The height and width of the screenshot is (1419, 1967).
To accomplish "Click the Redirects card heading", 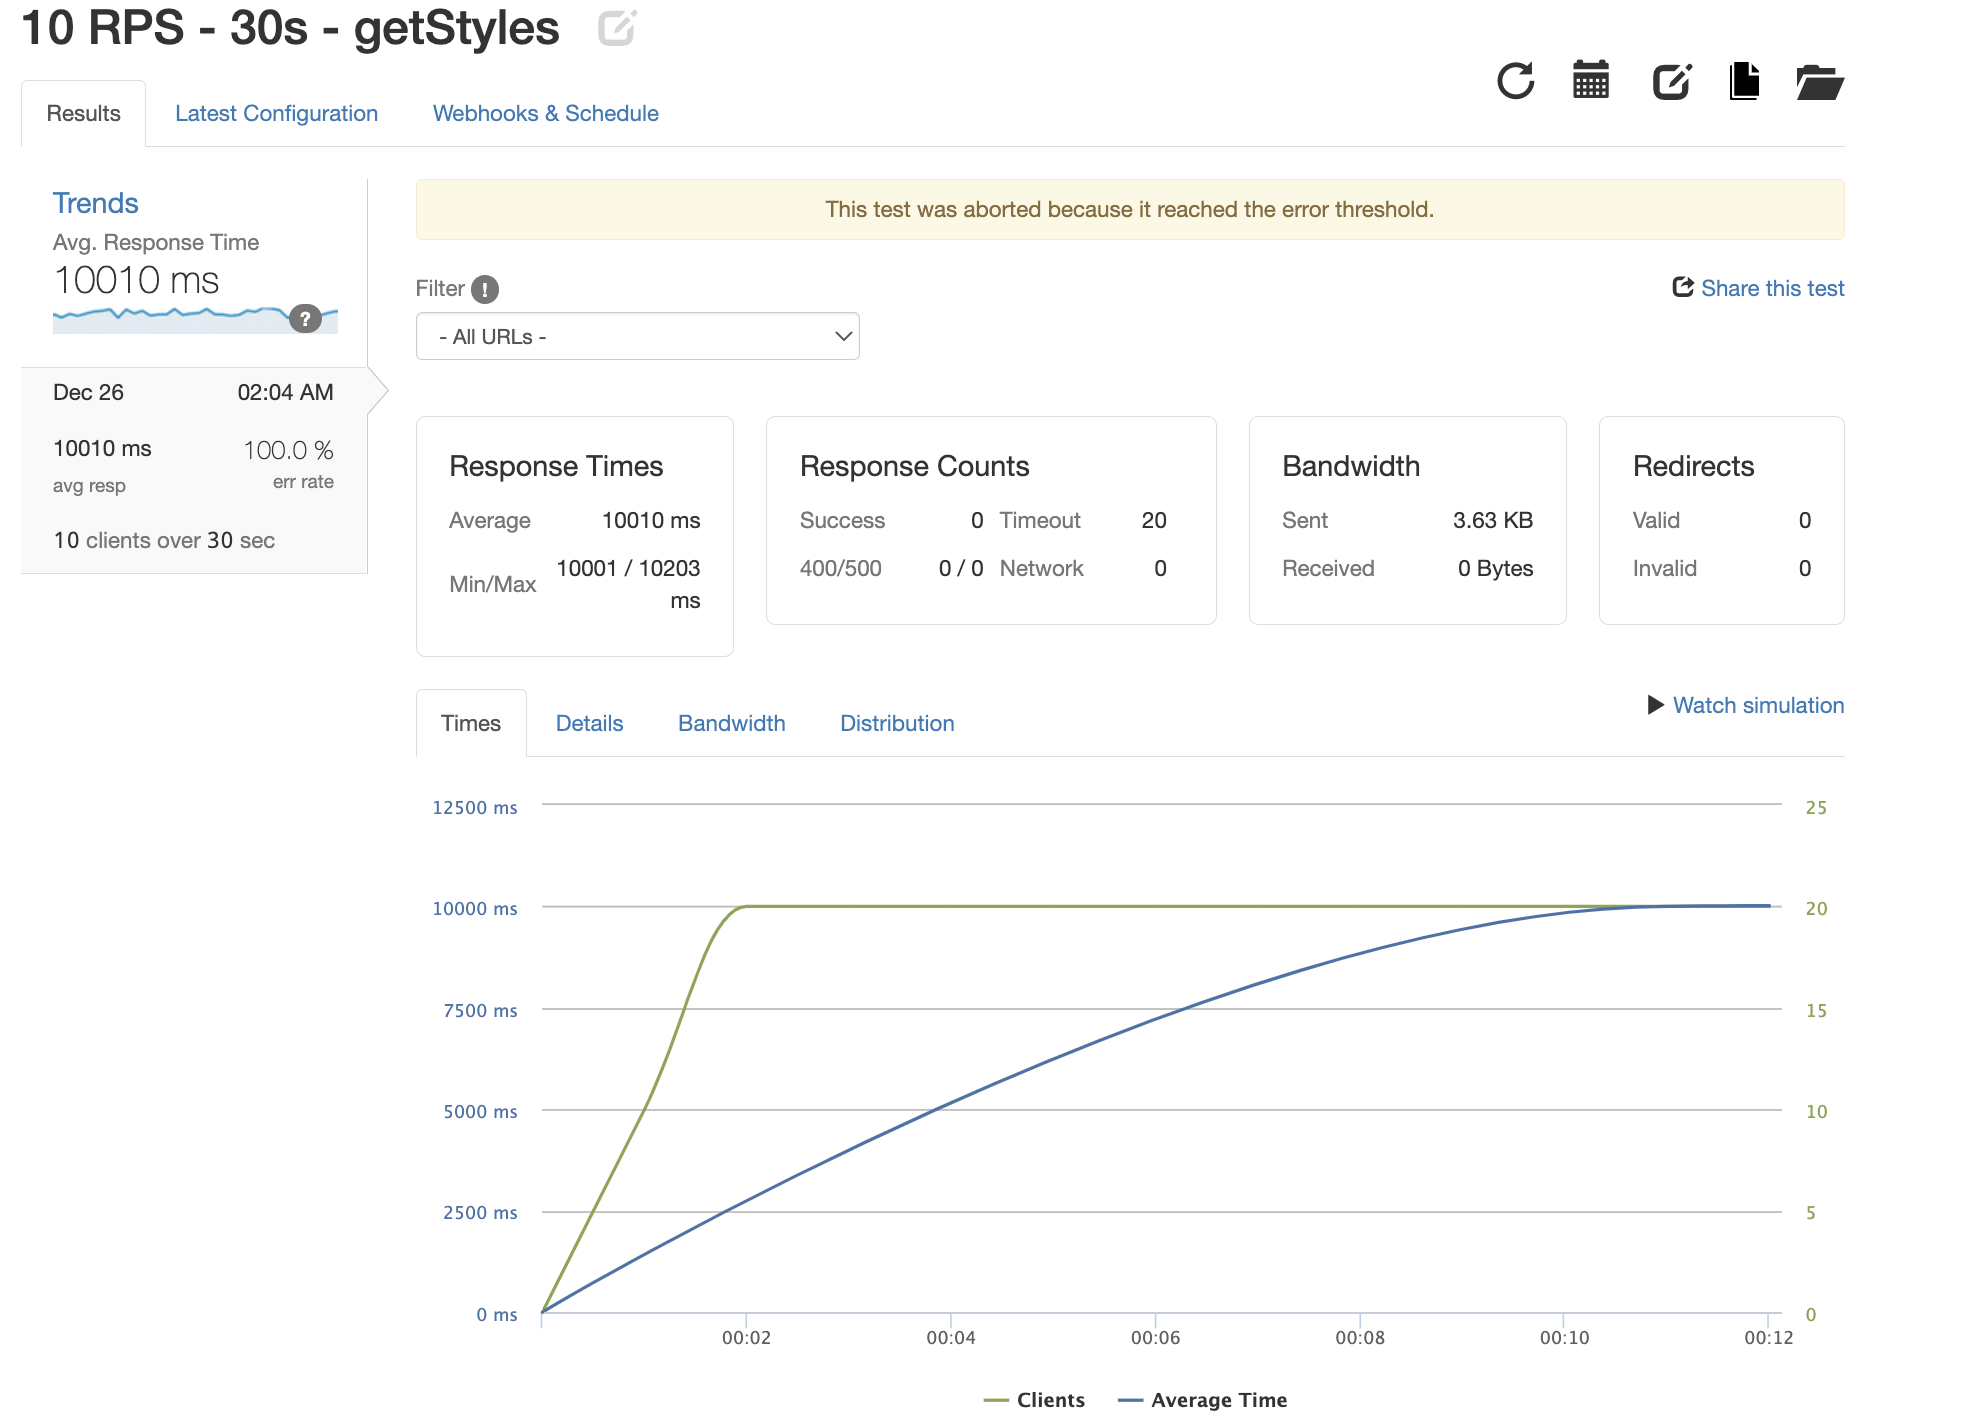I will pyautogui.click(x=1694, y=466).
